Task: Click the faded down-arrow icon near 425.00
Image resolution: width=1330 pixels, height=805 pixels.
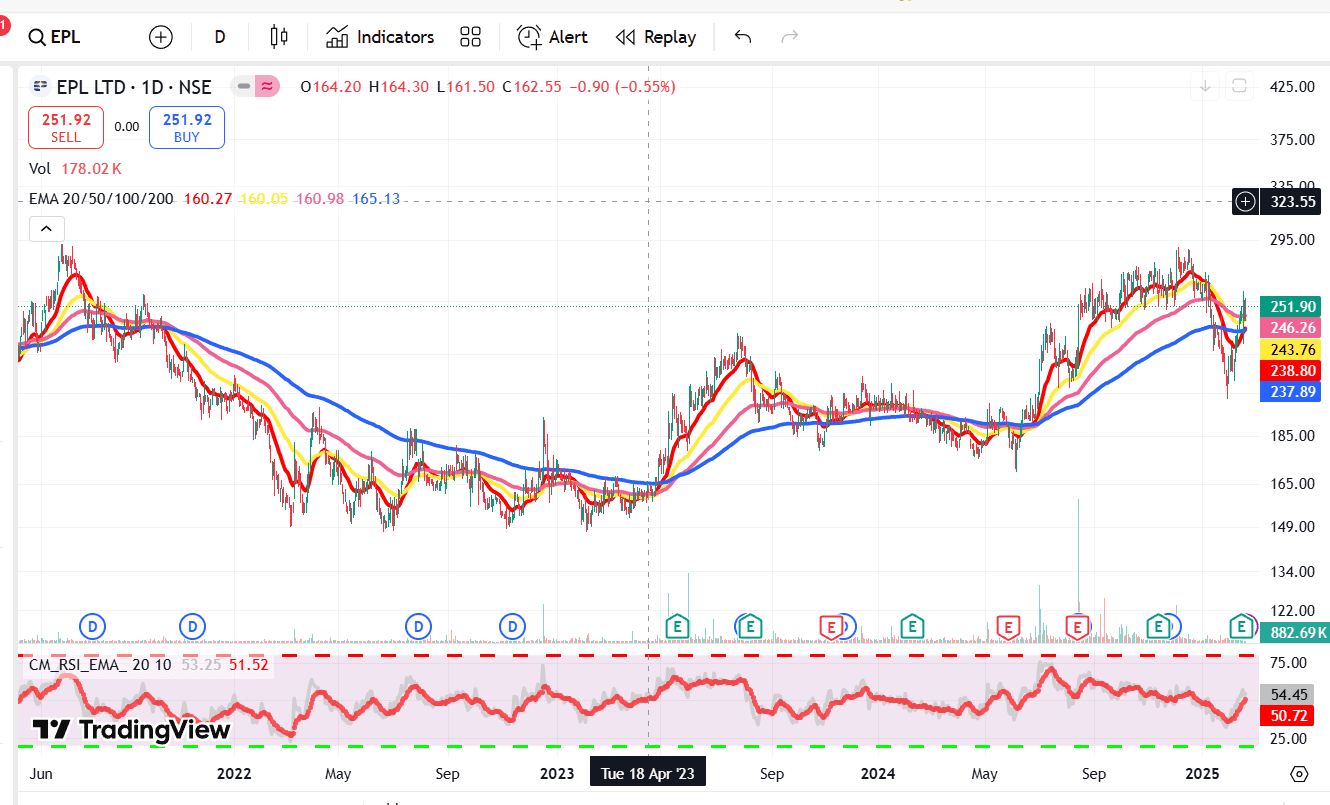Action: pyautogui.click(x=1206, y=86)
